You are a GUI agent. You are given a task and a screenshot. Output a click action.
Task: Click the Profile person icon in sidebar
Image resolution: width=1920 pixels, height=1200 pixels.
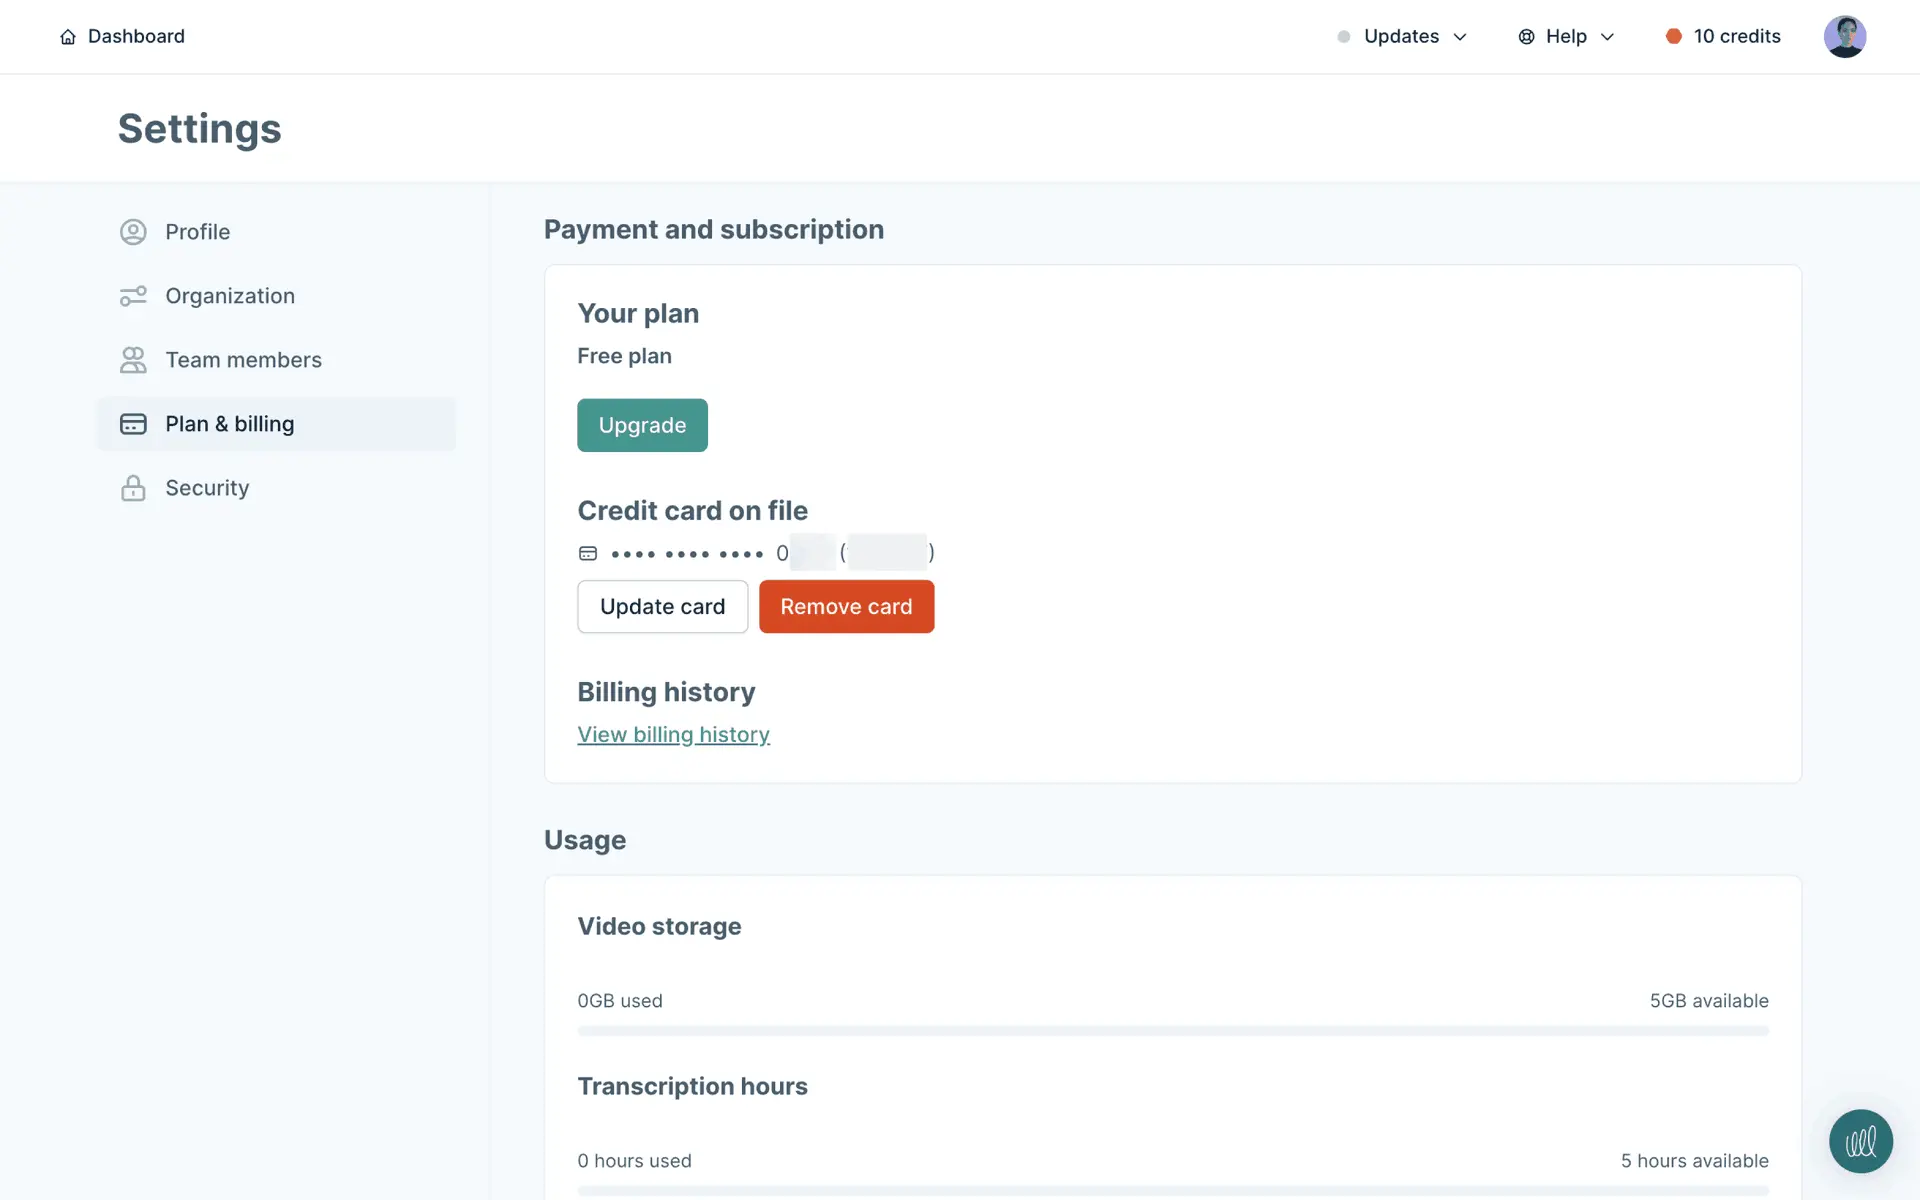[x=133, y=232]
